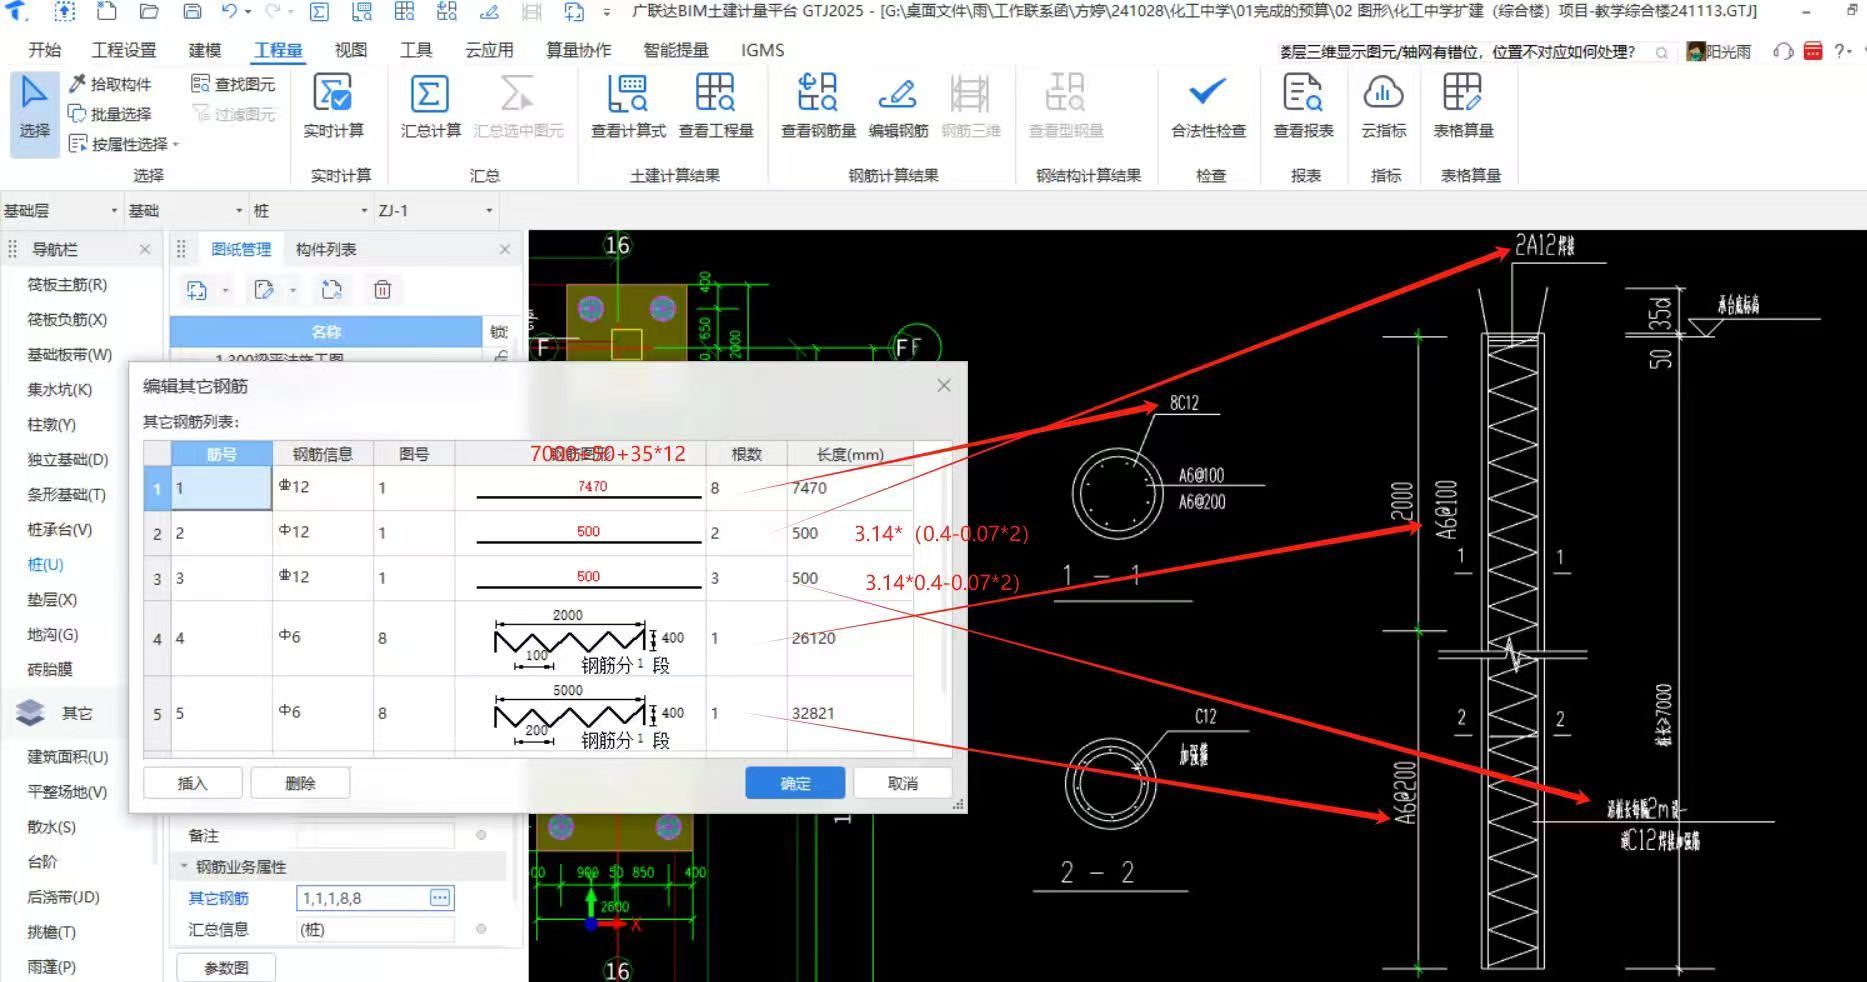1867x982 pixels.
Task: Click the Save disk icon in title bar
Action: [x=192, y=12]
